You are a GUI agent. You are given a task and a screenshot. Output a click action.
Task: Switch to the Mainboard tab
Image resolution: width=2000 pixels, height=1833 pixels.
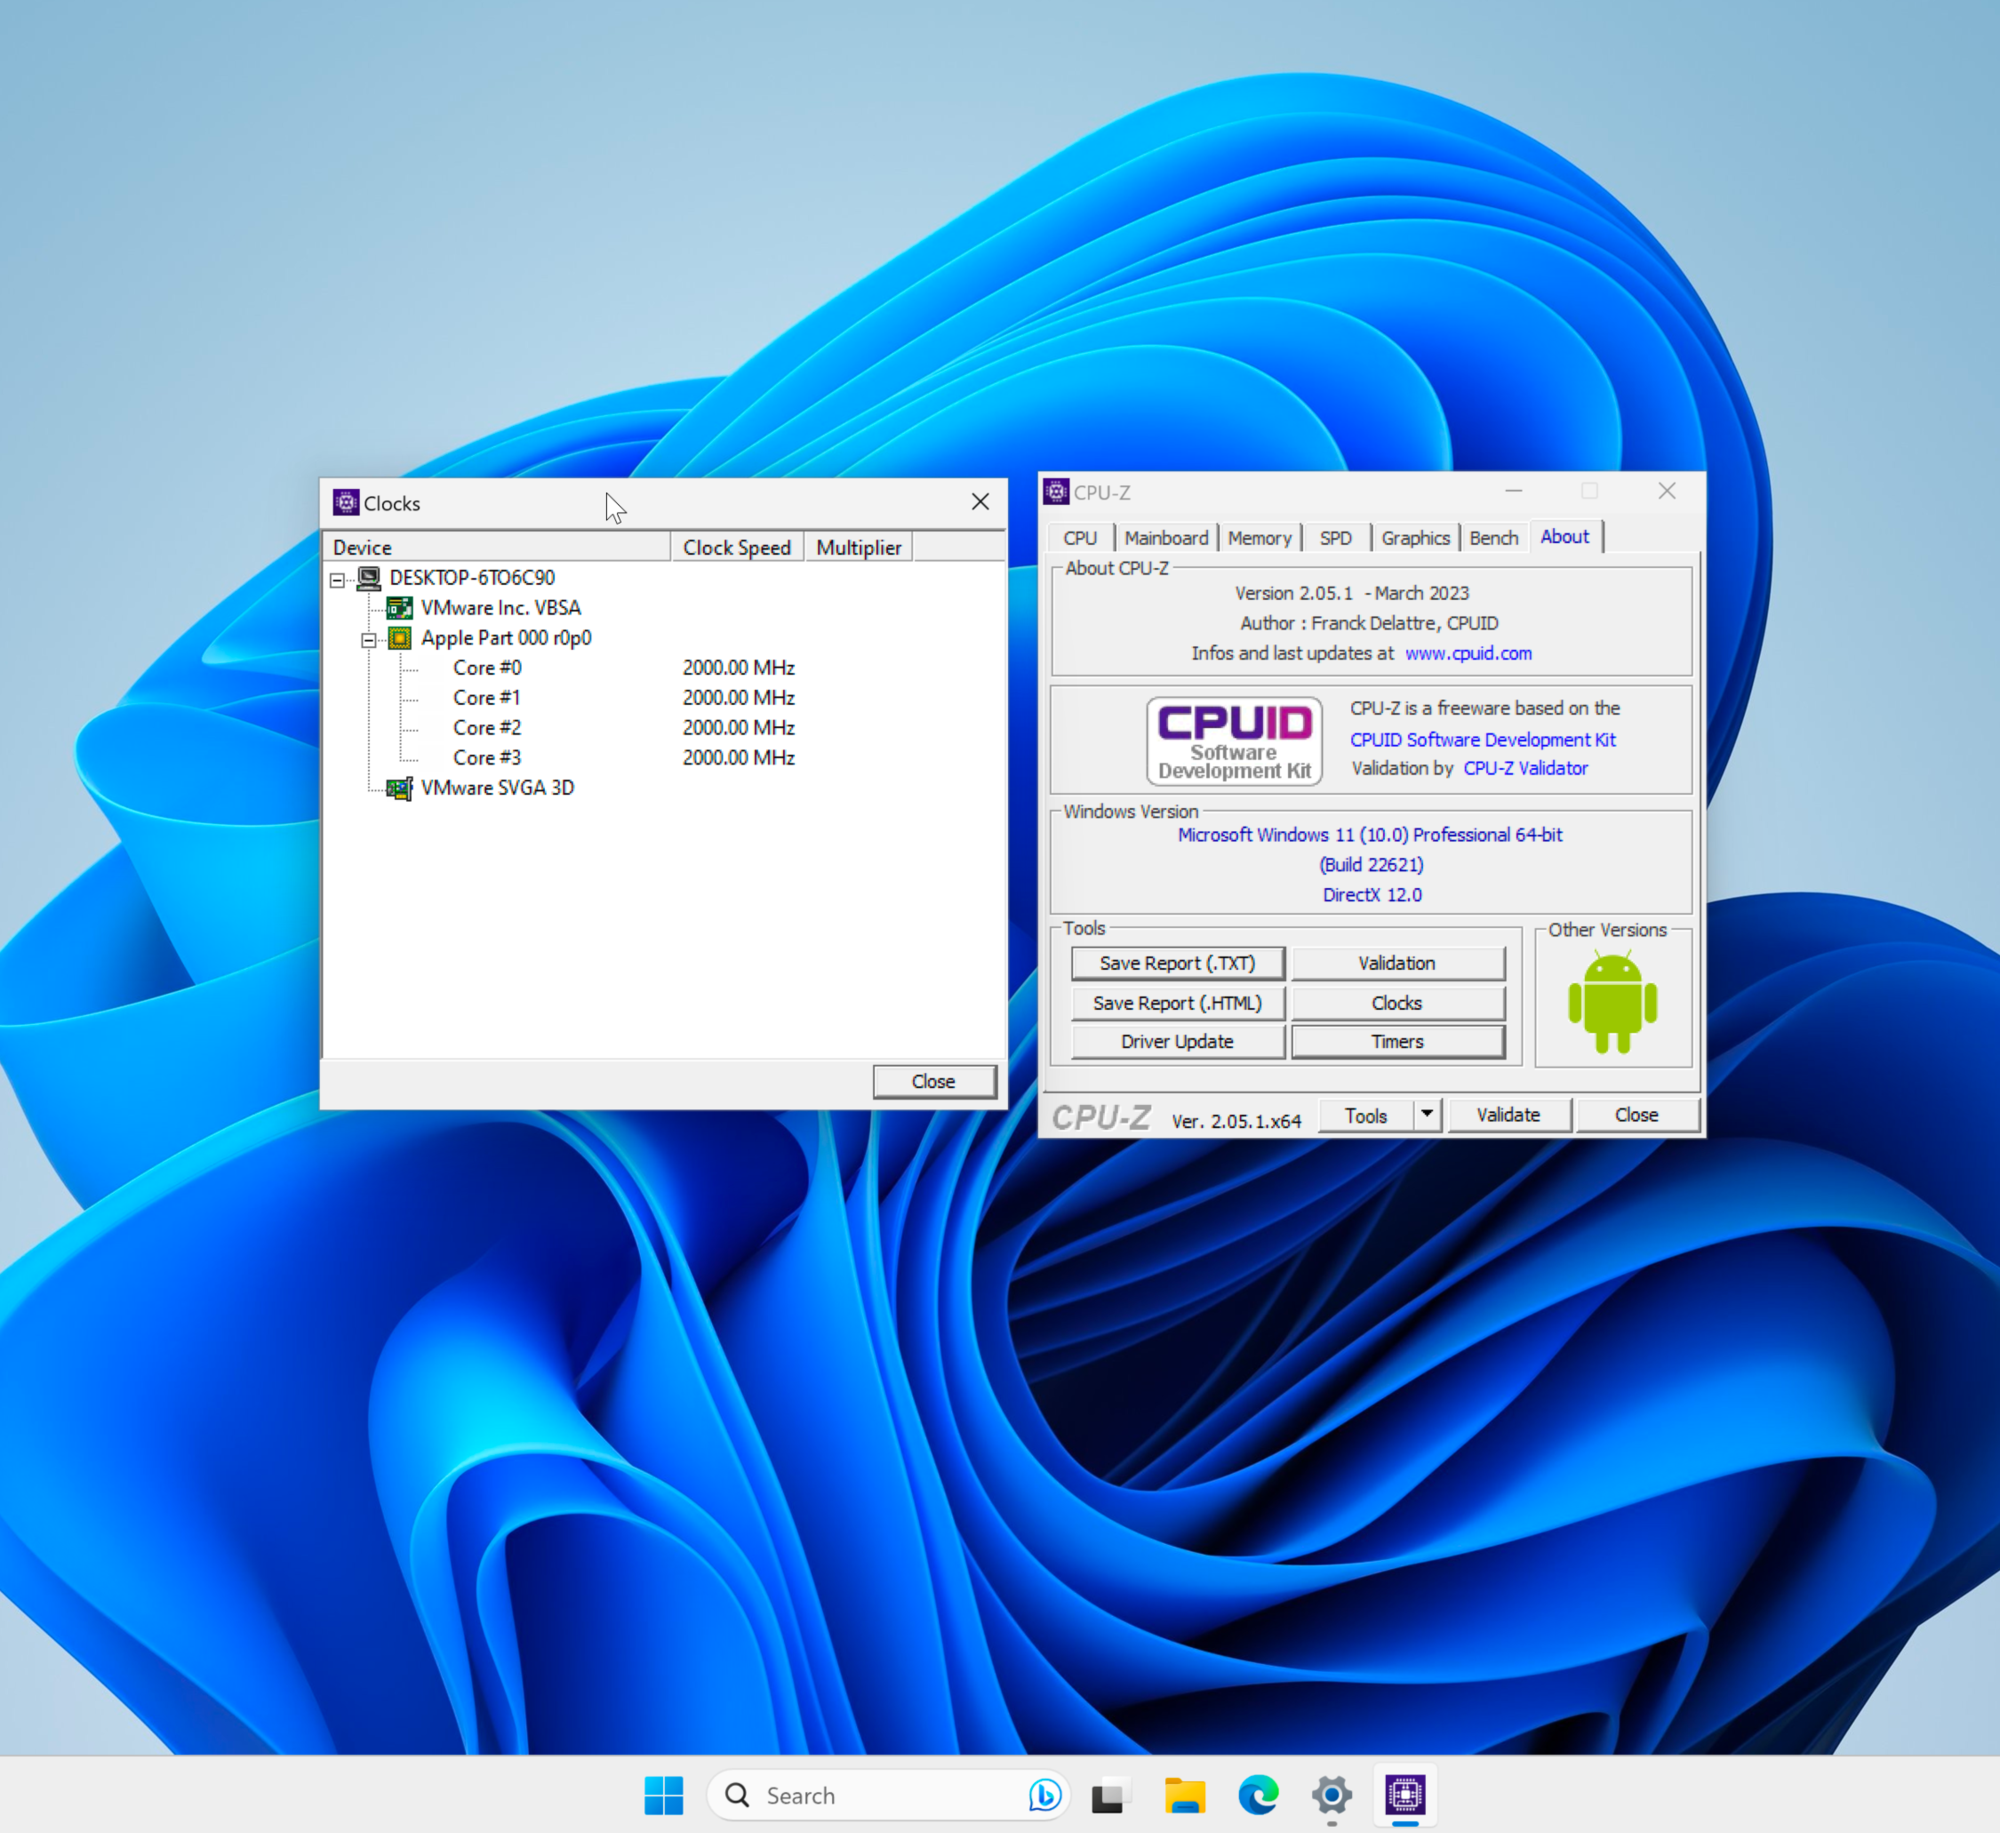pyautogui.click(x=1166, y=538)
